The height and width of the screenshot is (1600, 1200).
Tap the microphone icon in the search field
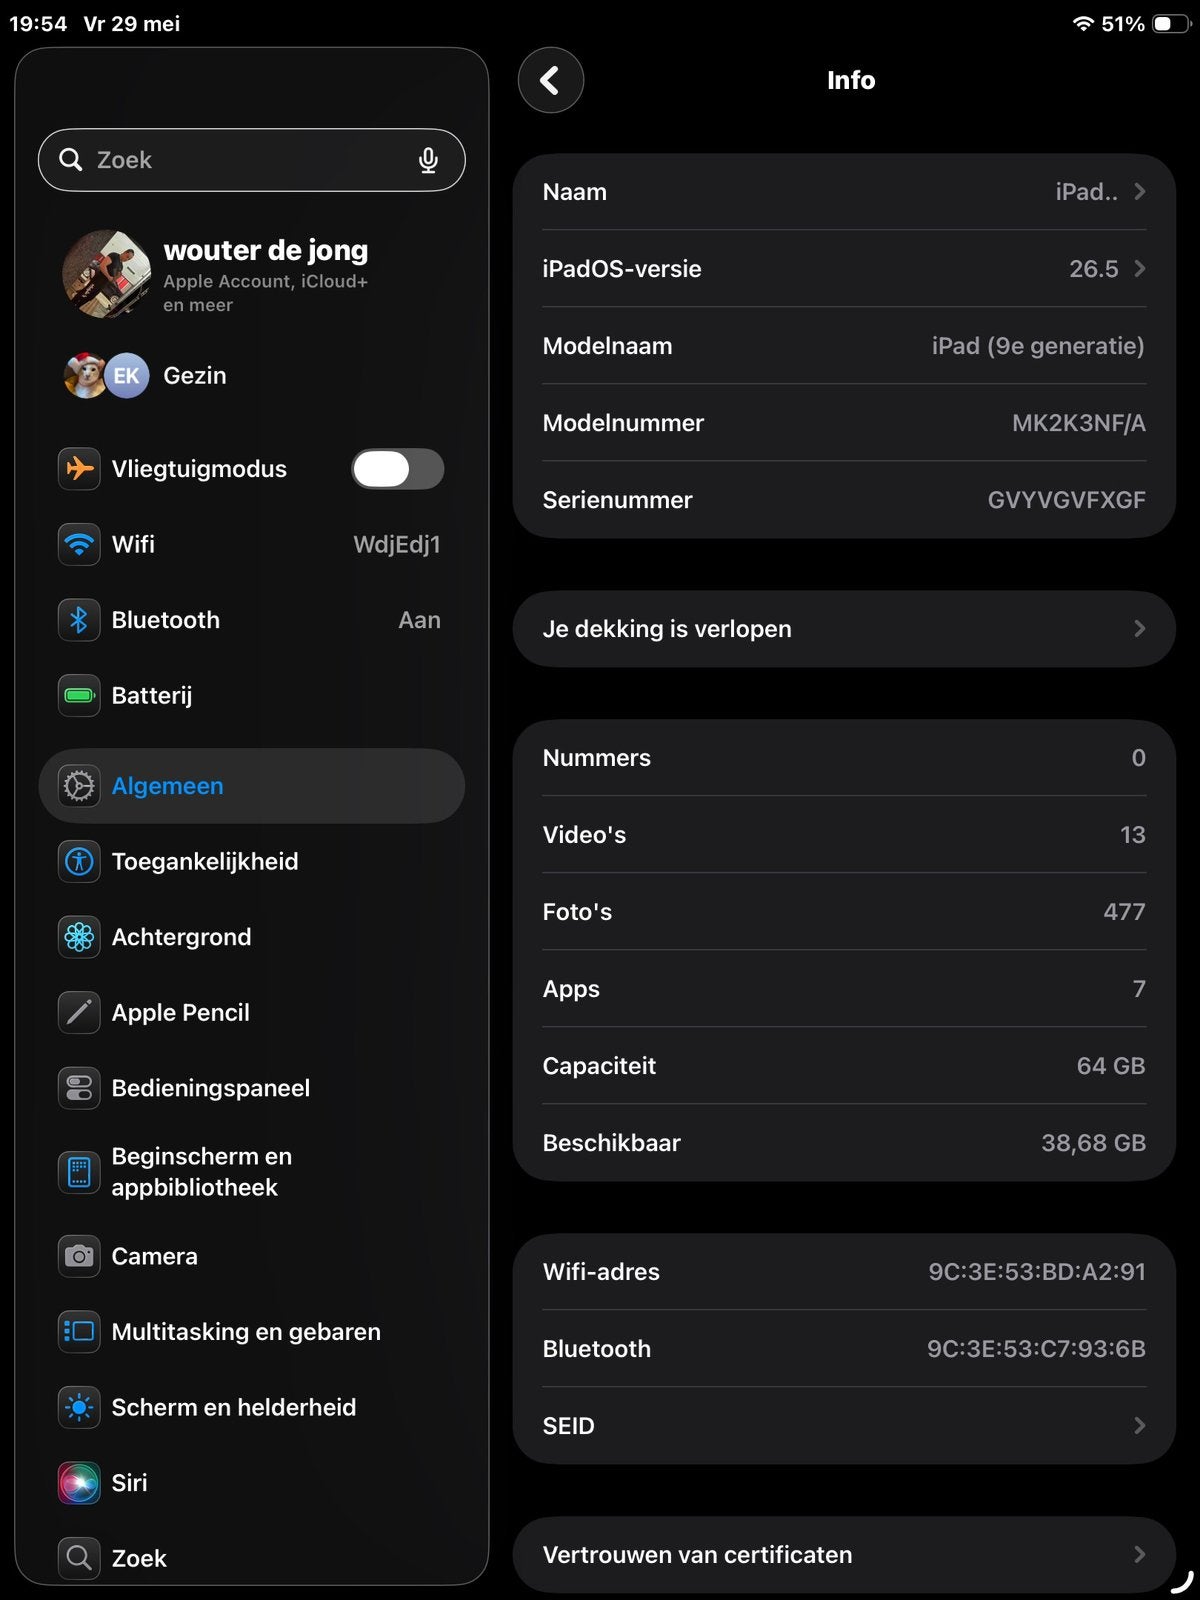tap(428, 160)
